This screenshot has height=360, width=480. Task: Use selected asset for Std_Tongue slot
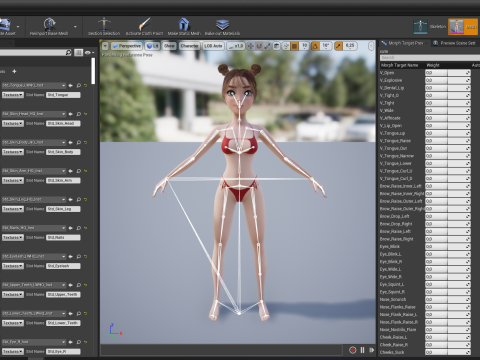coord(71,85)
